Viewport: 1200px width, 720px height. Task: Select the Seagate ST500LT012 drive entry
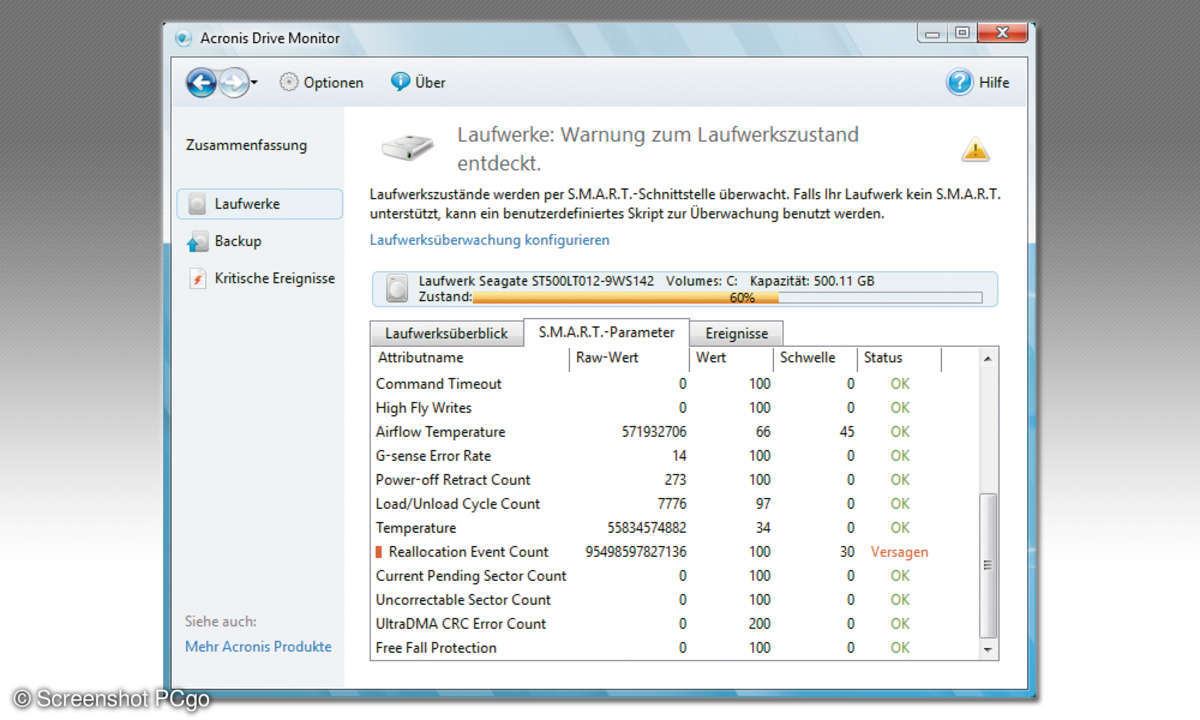click(x=685, y=289)
